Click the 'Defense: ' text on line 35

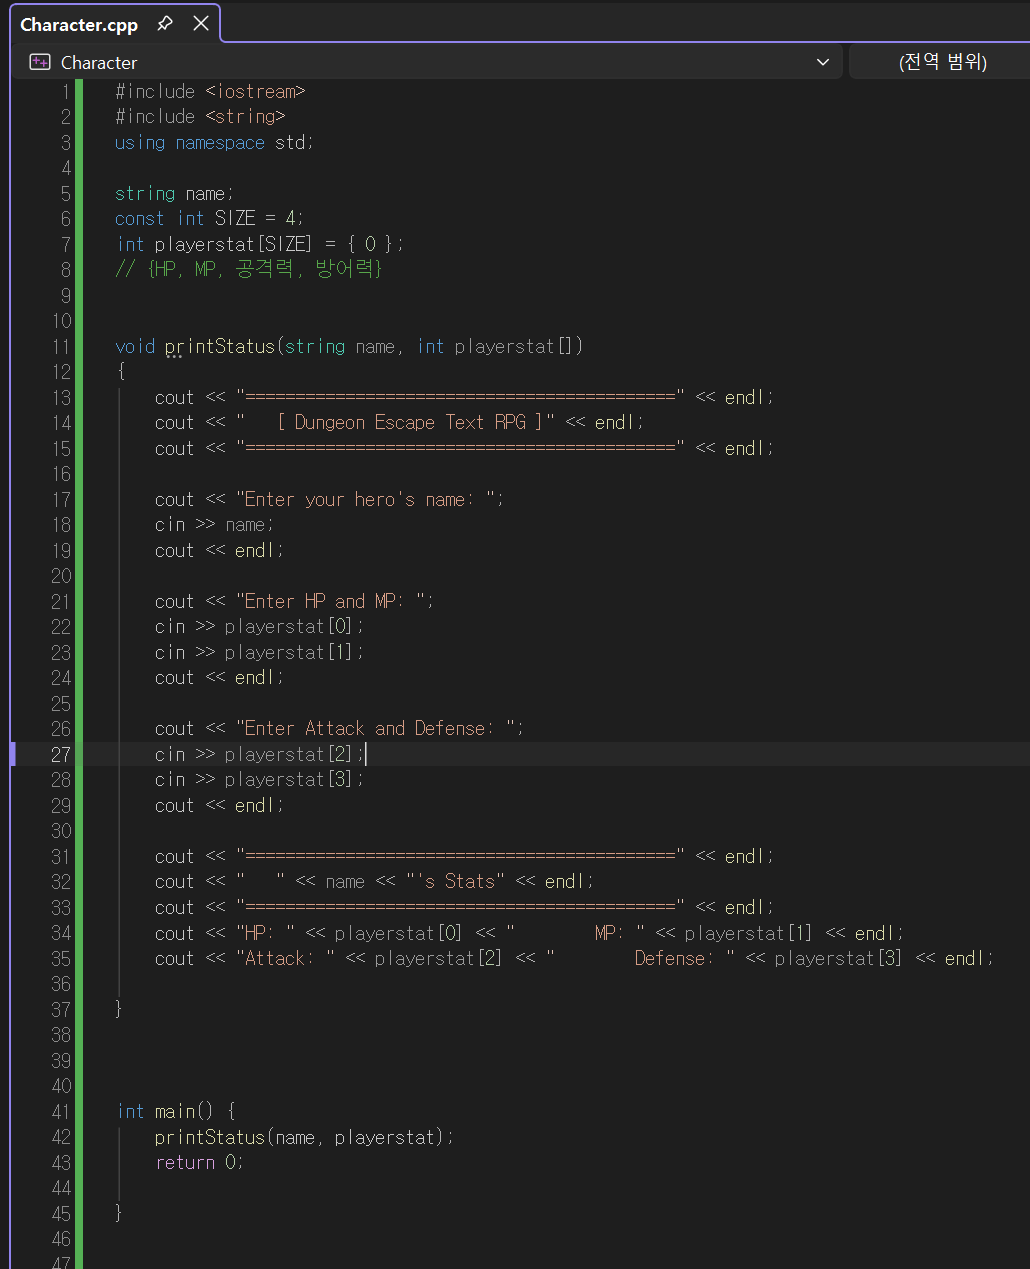675,958
